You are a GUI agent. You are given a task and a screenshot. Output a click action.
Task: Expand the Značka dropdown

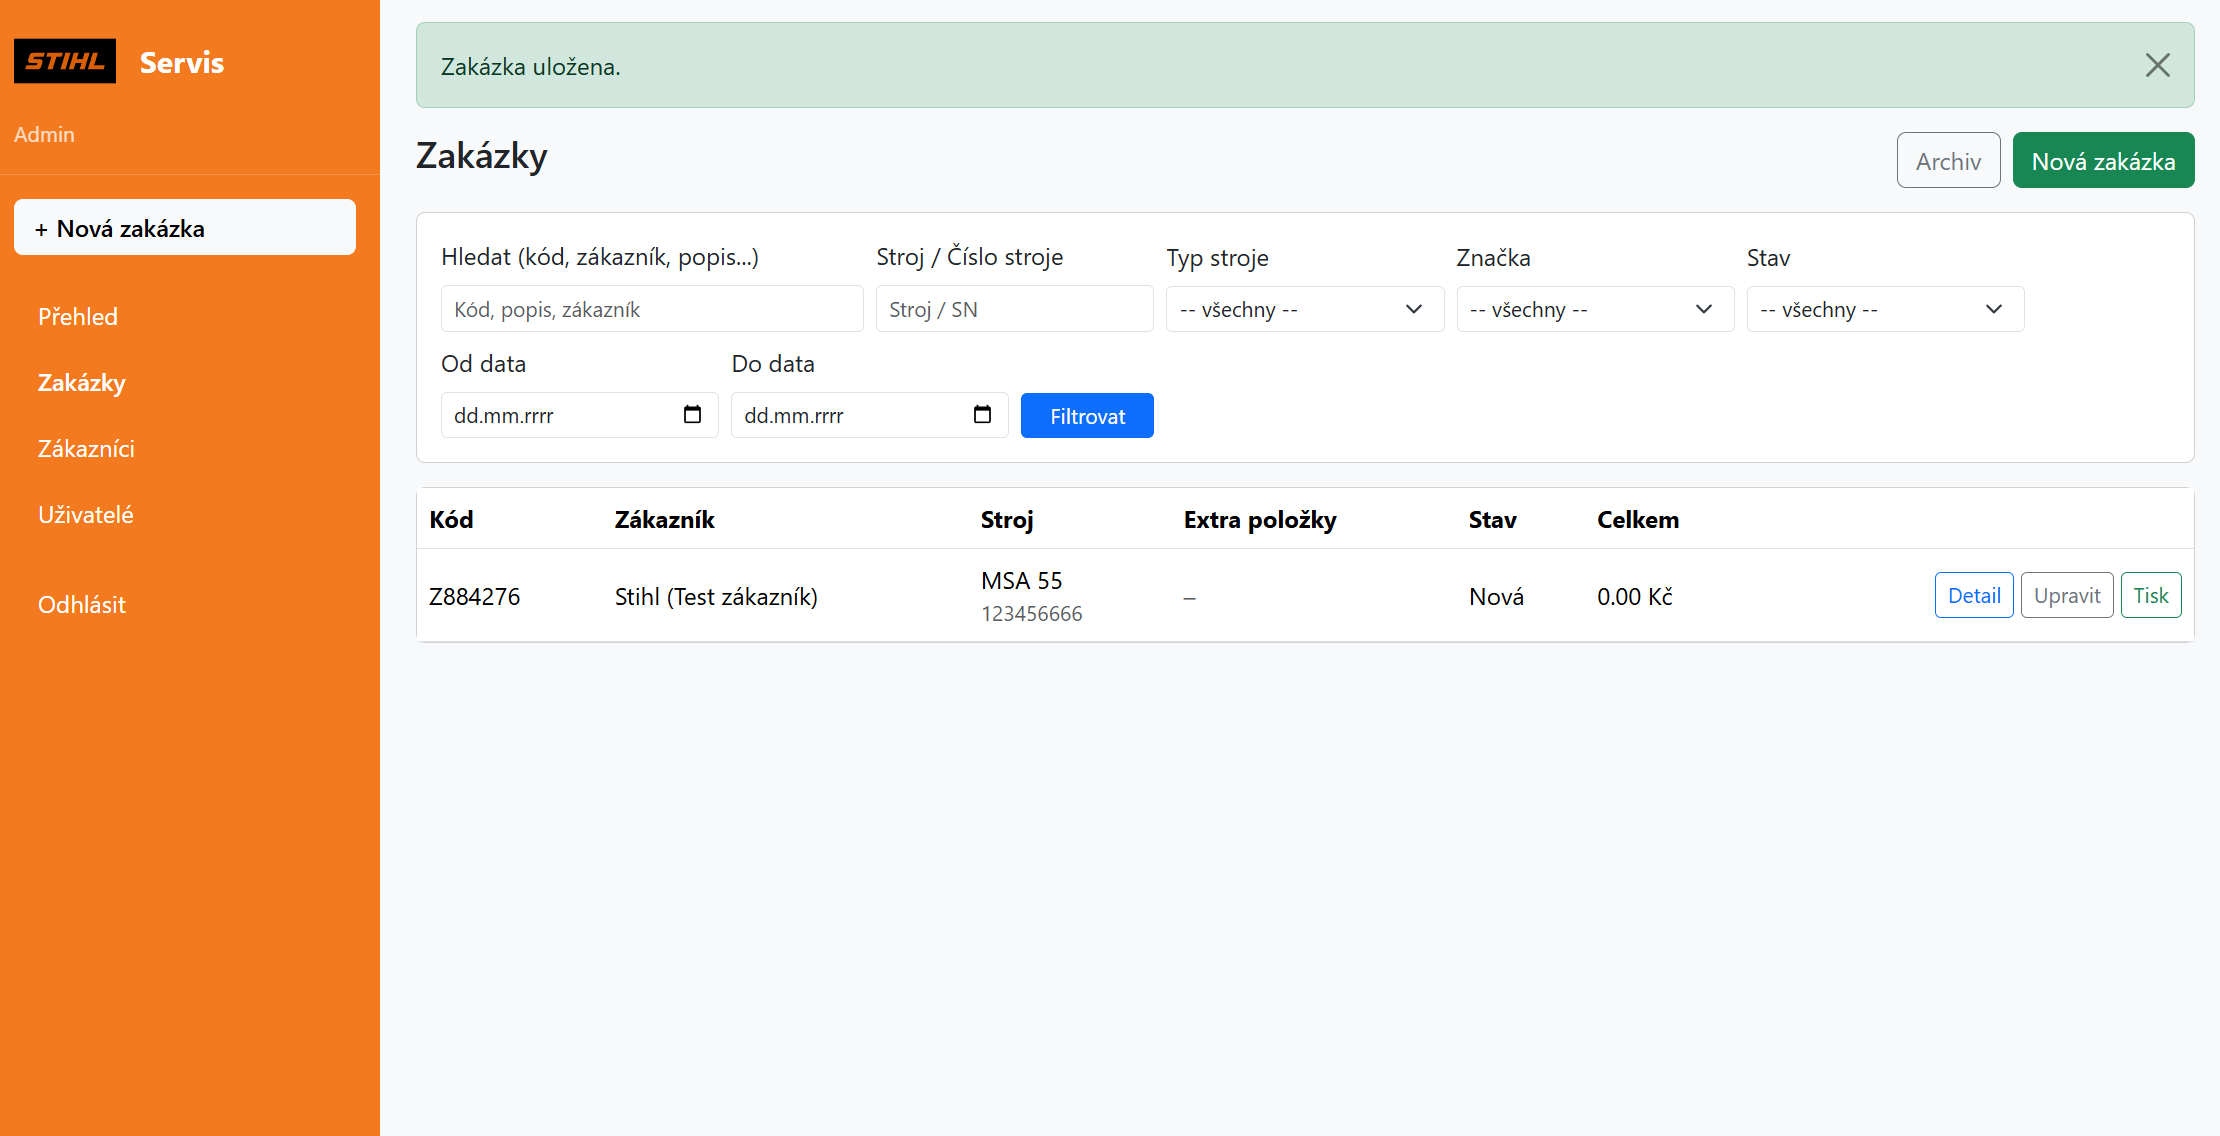coord(1594,309)
